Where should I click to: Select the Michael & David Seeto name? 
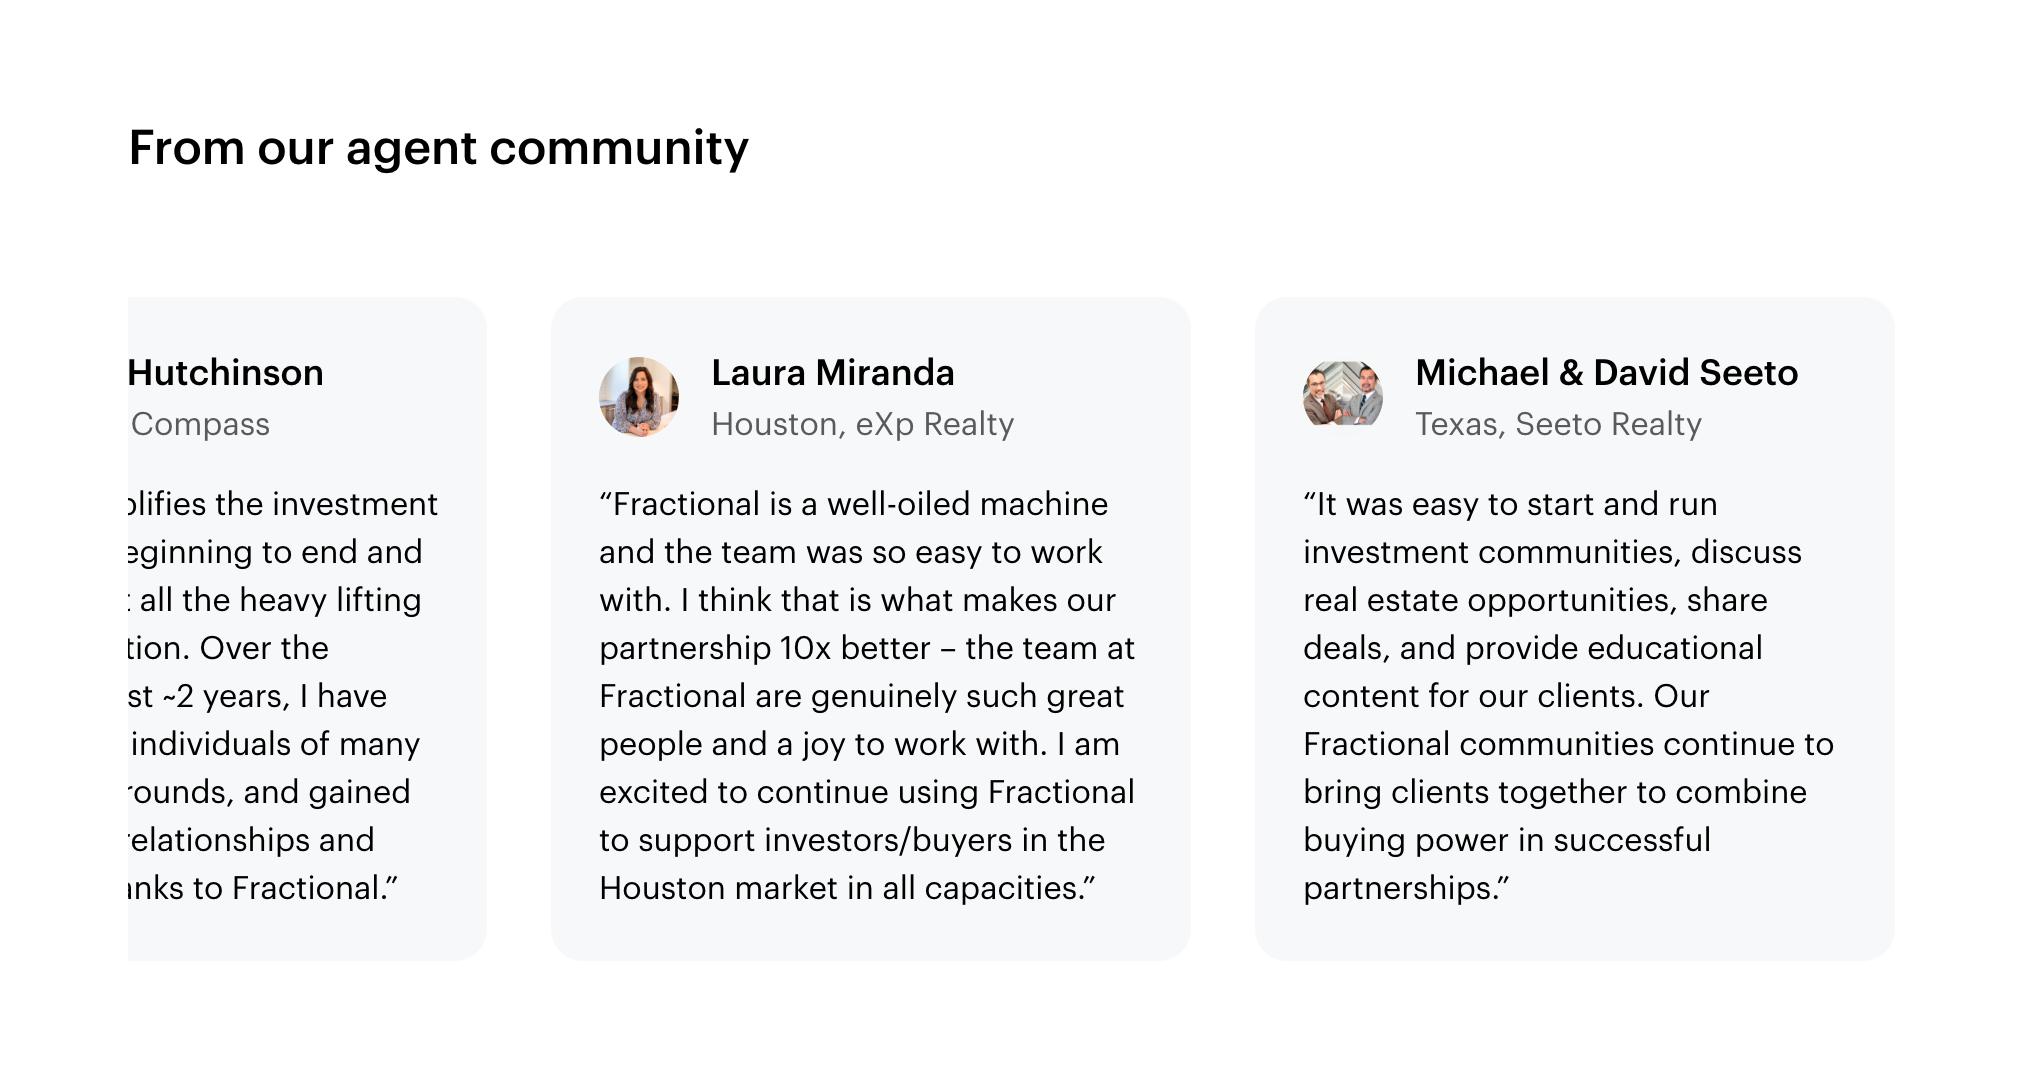pos(1606,373)
